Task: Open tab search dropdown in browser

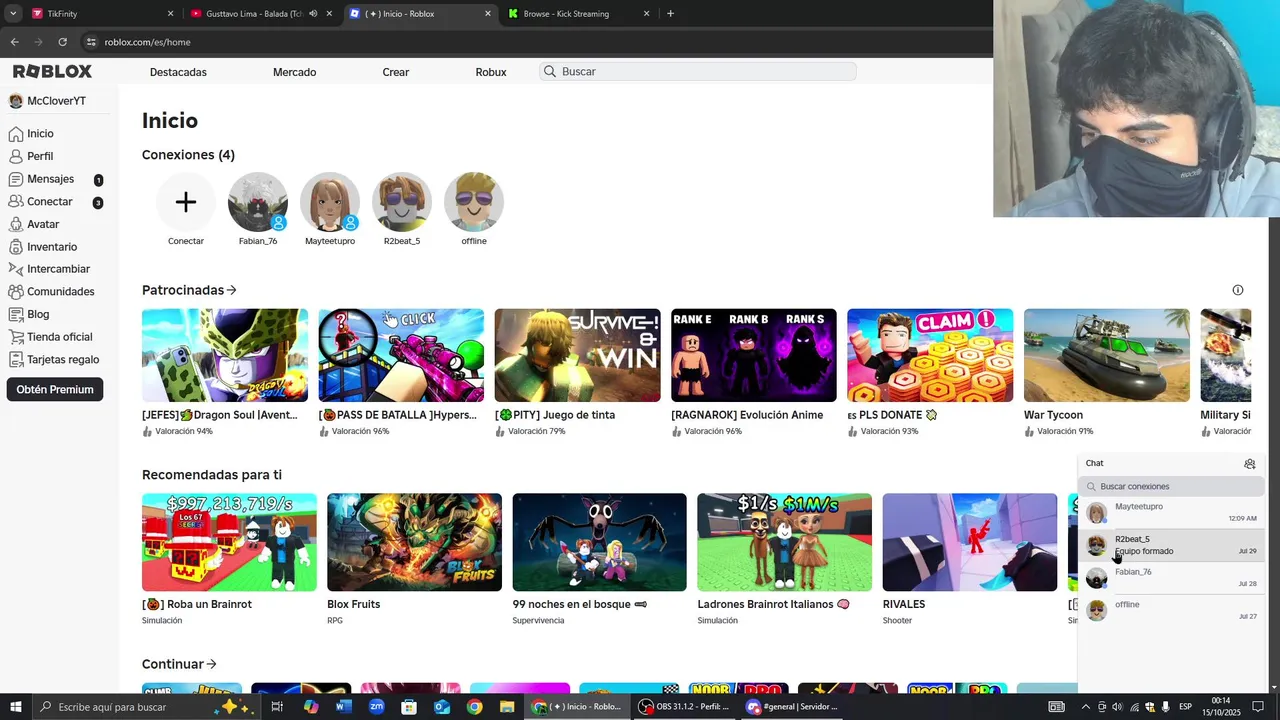Action: click(13, 14)
